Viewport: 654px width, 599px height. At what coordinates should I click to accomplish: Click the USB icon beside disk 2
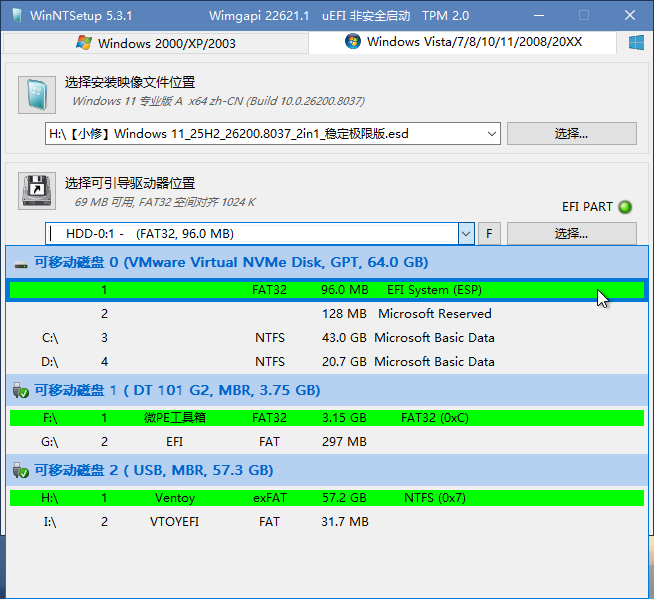pyautogui.click(x=20, y=471)
